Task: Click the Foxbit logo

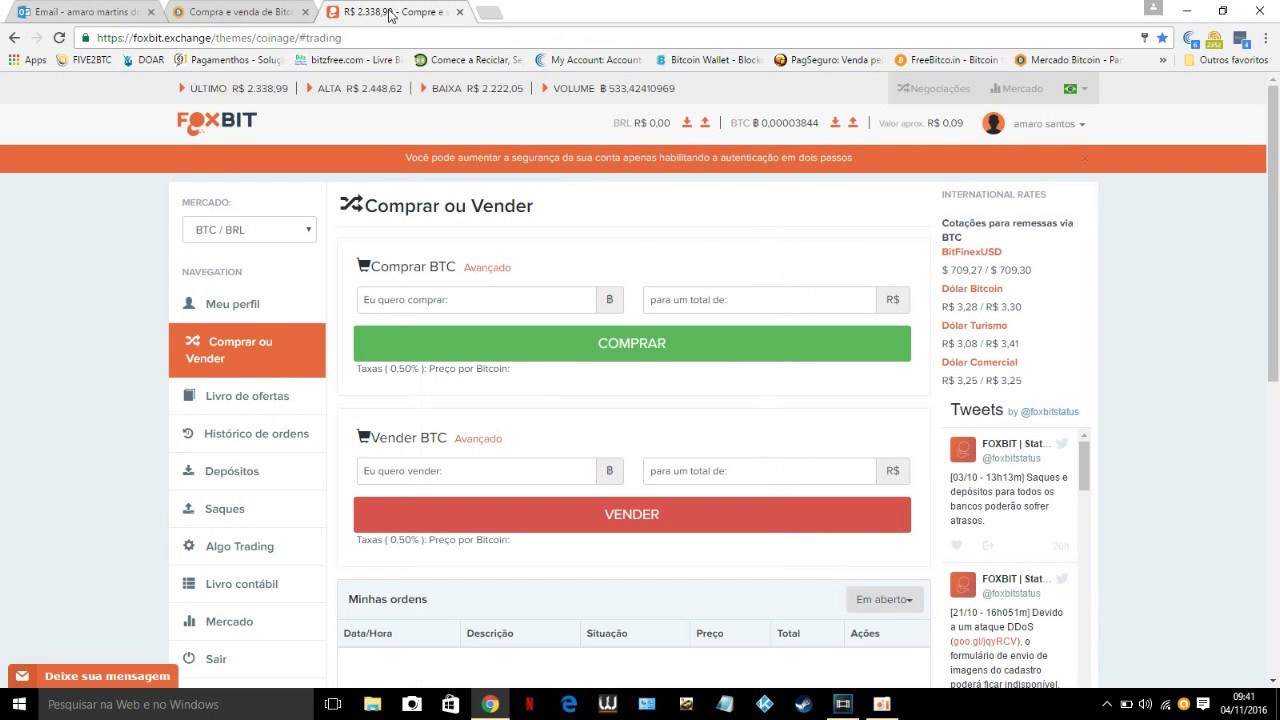Action: (217, 122)
